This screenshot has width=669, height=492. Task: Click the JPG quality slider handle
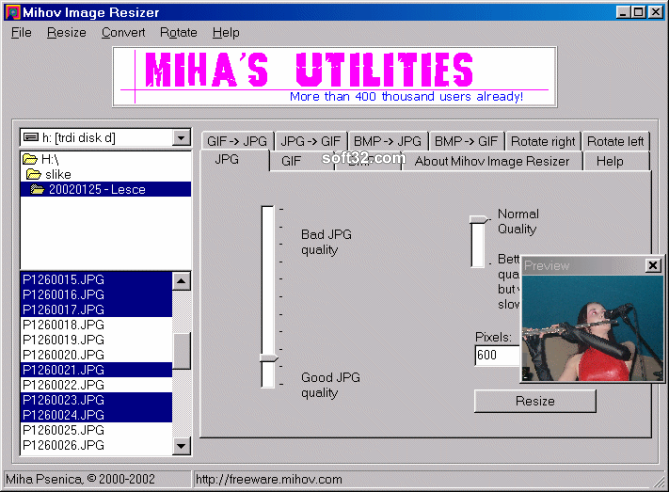(x=269, y=358)
